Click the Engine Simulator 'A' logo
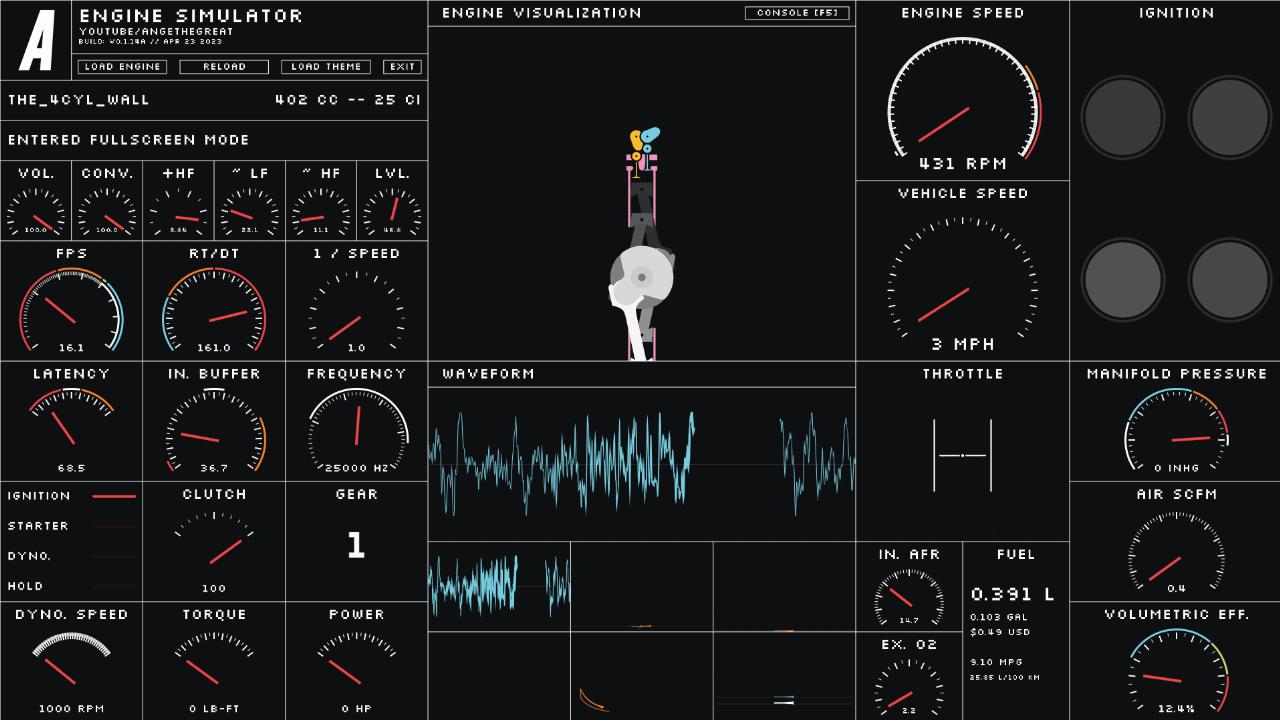 [x=36, y=40]
